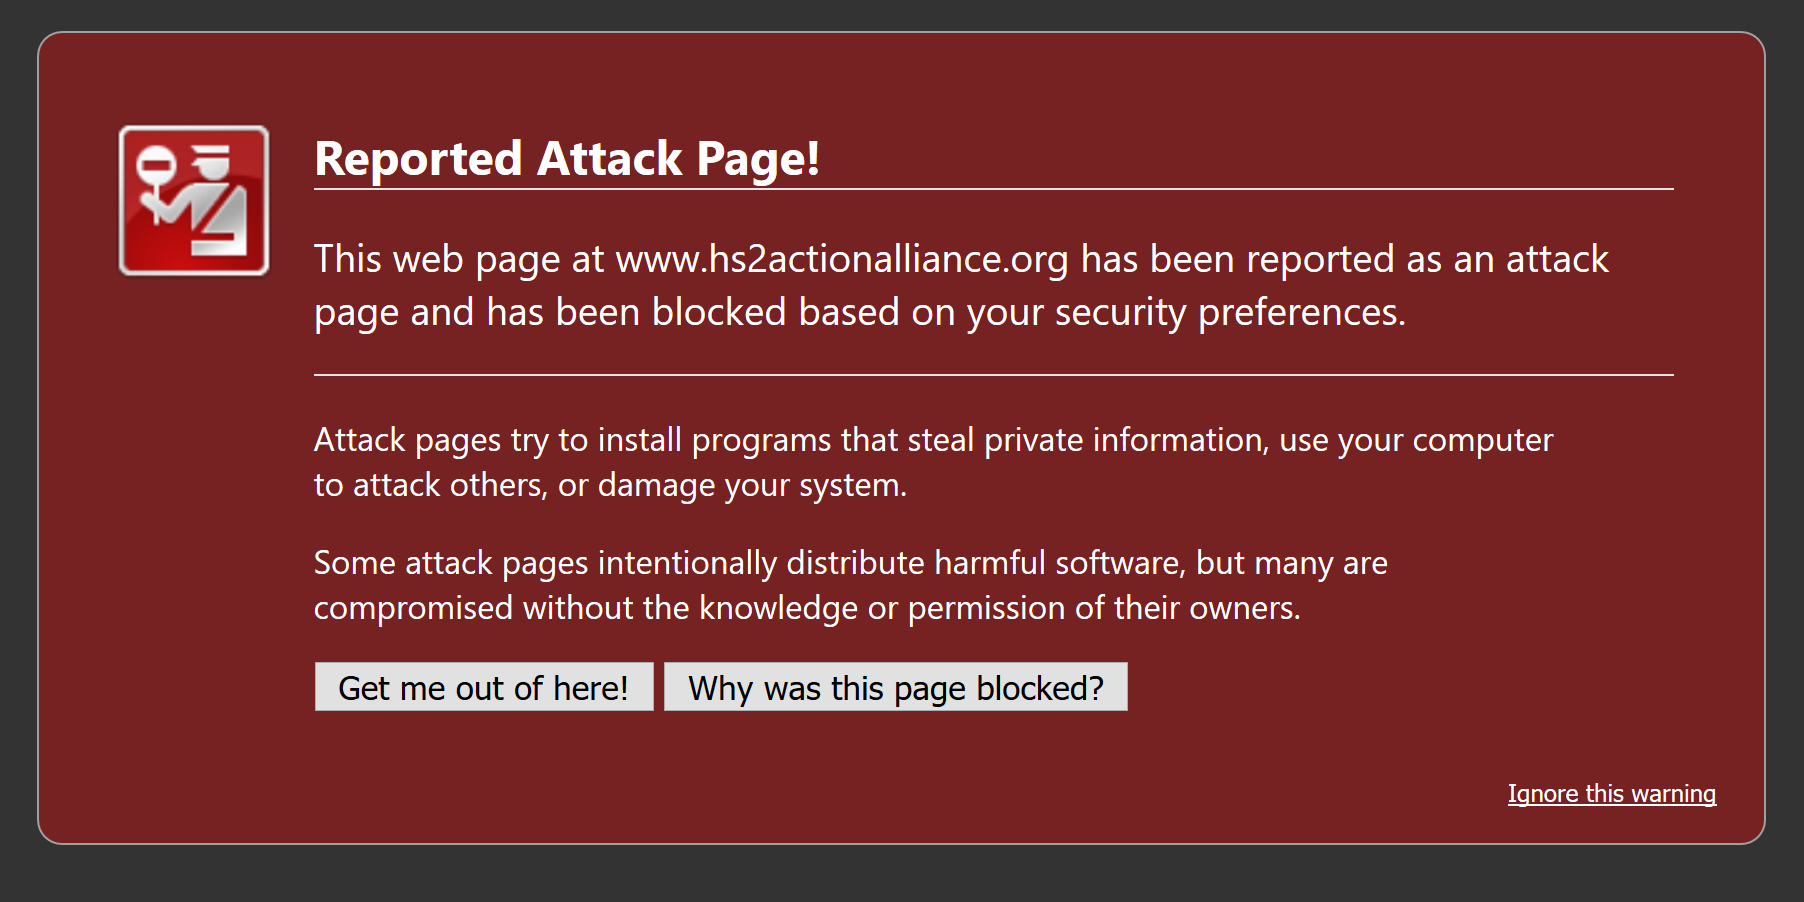1804x902 pixels.
Task: Click the phrase "to attack others"
Action: pos(430,485)
